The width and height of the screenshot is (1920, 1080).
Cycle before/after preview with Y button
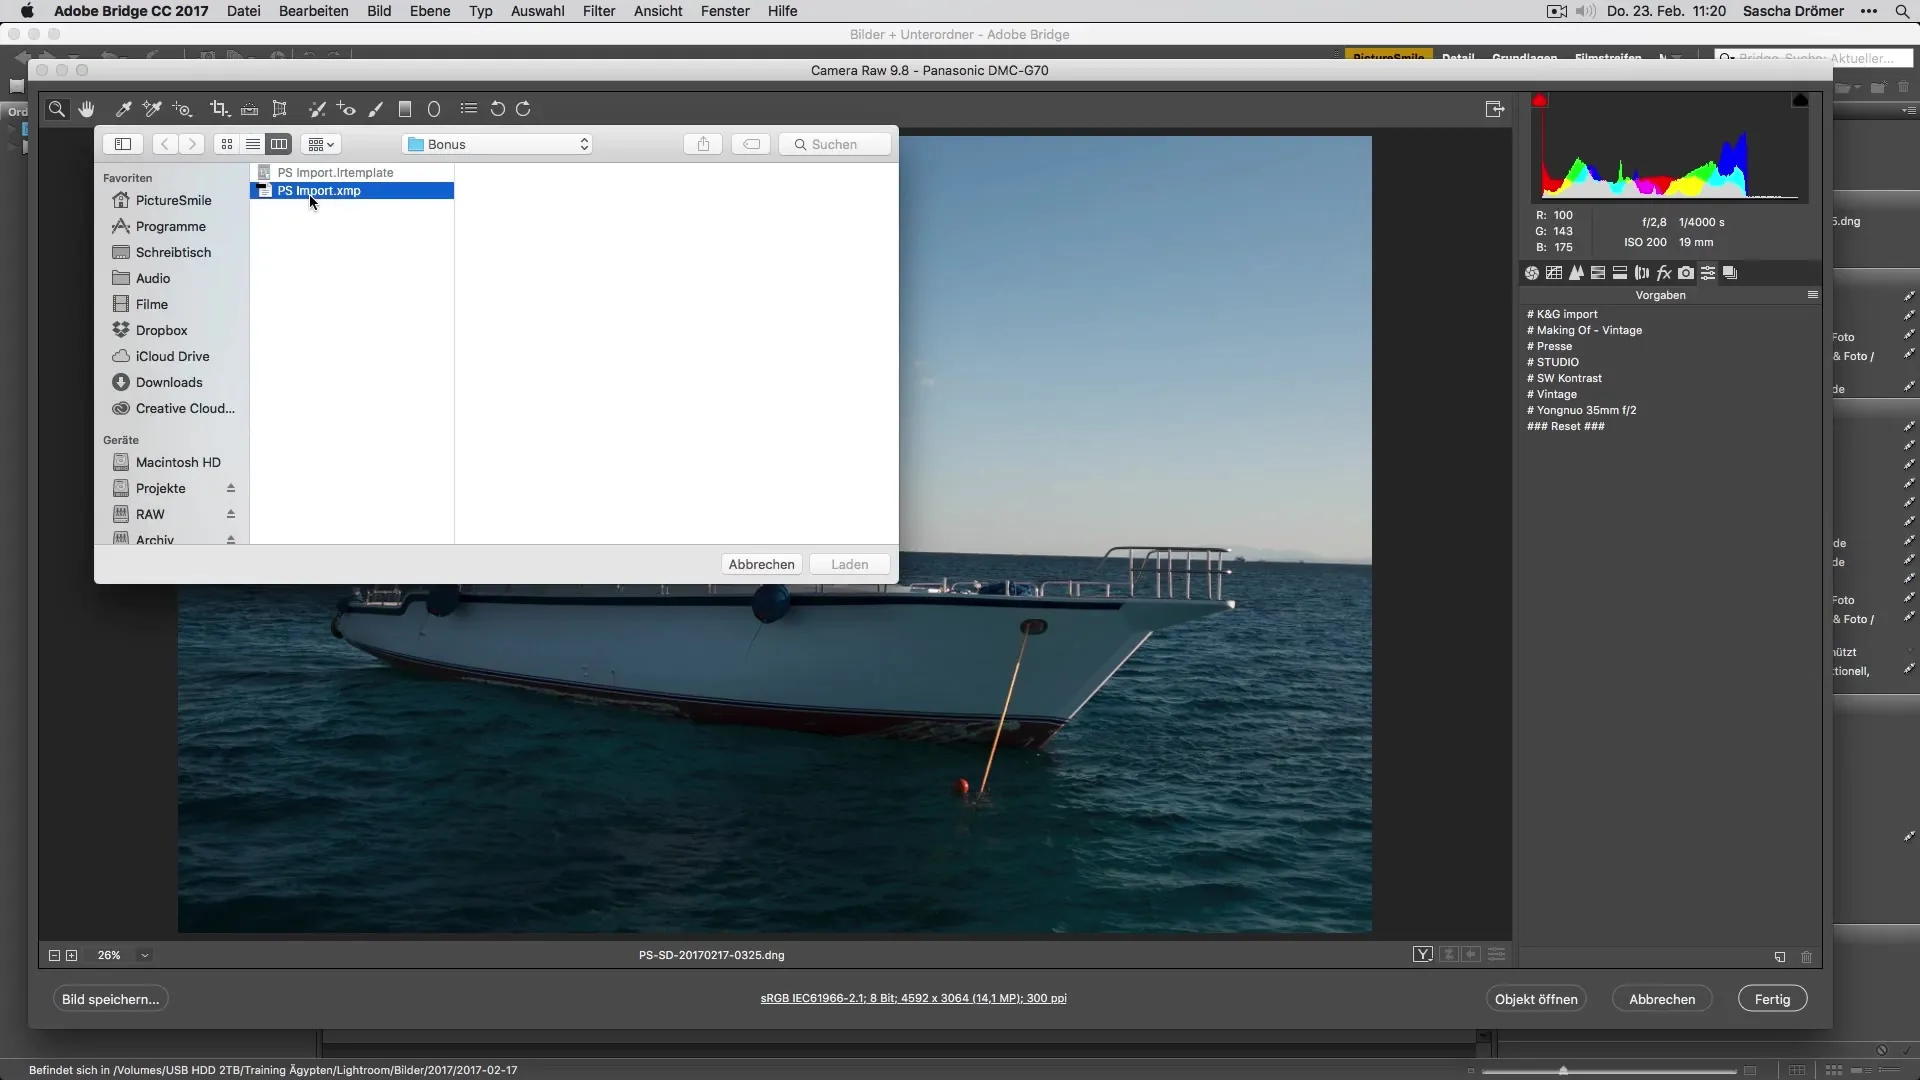(1423, 955)
